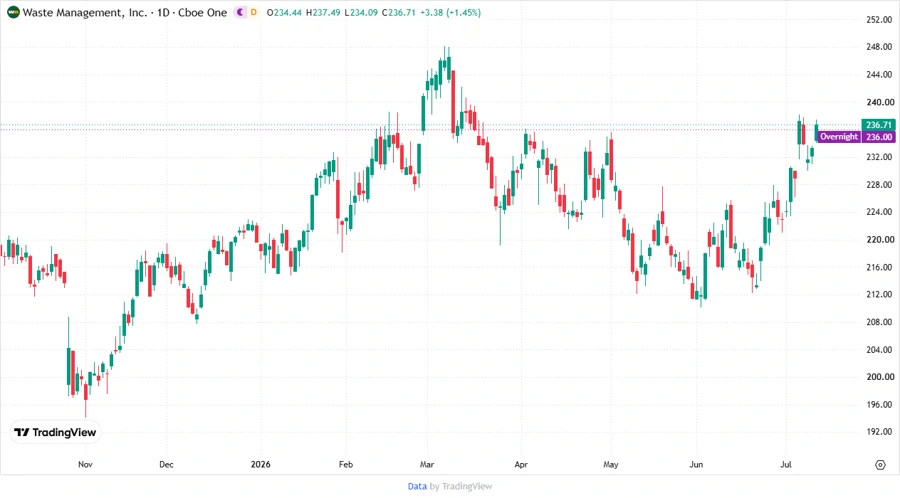Click the 252.00 price axis label
900x498 pixels.
879,20
